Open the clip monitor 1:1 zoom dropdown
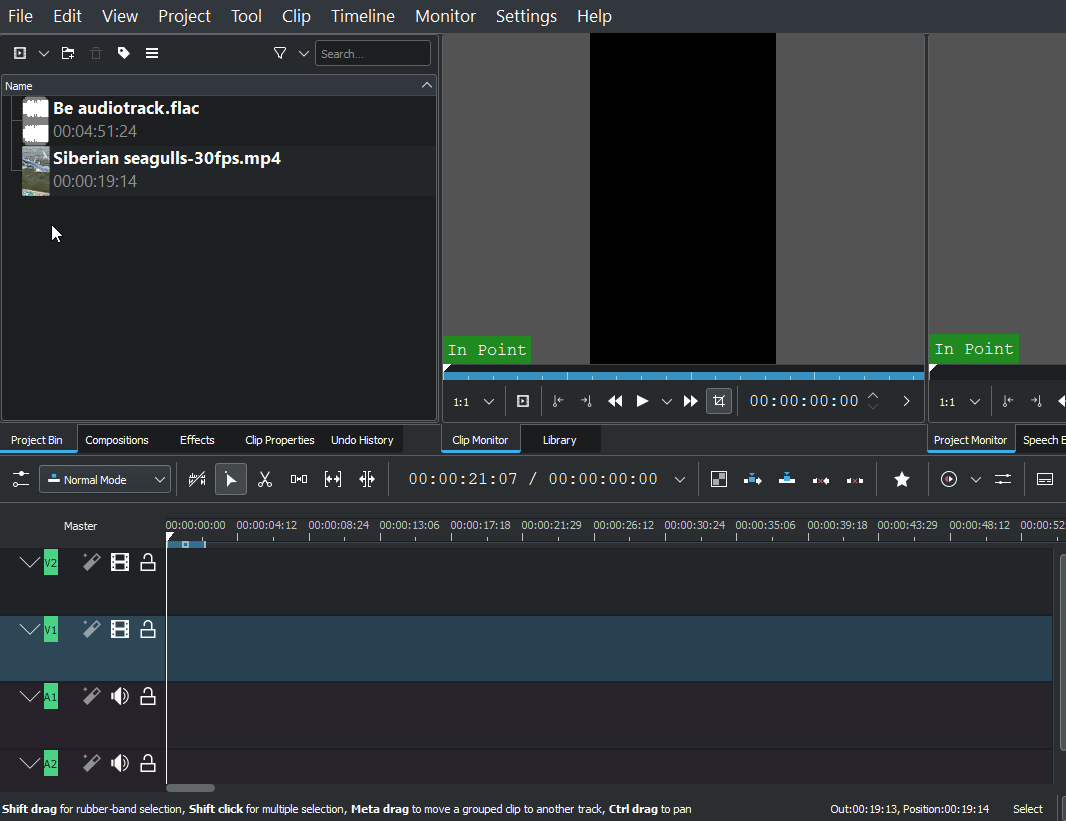Viewport: 1066px width, 821px height. pyautogui.click(x=474, y=402)
